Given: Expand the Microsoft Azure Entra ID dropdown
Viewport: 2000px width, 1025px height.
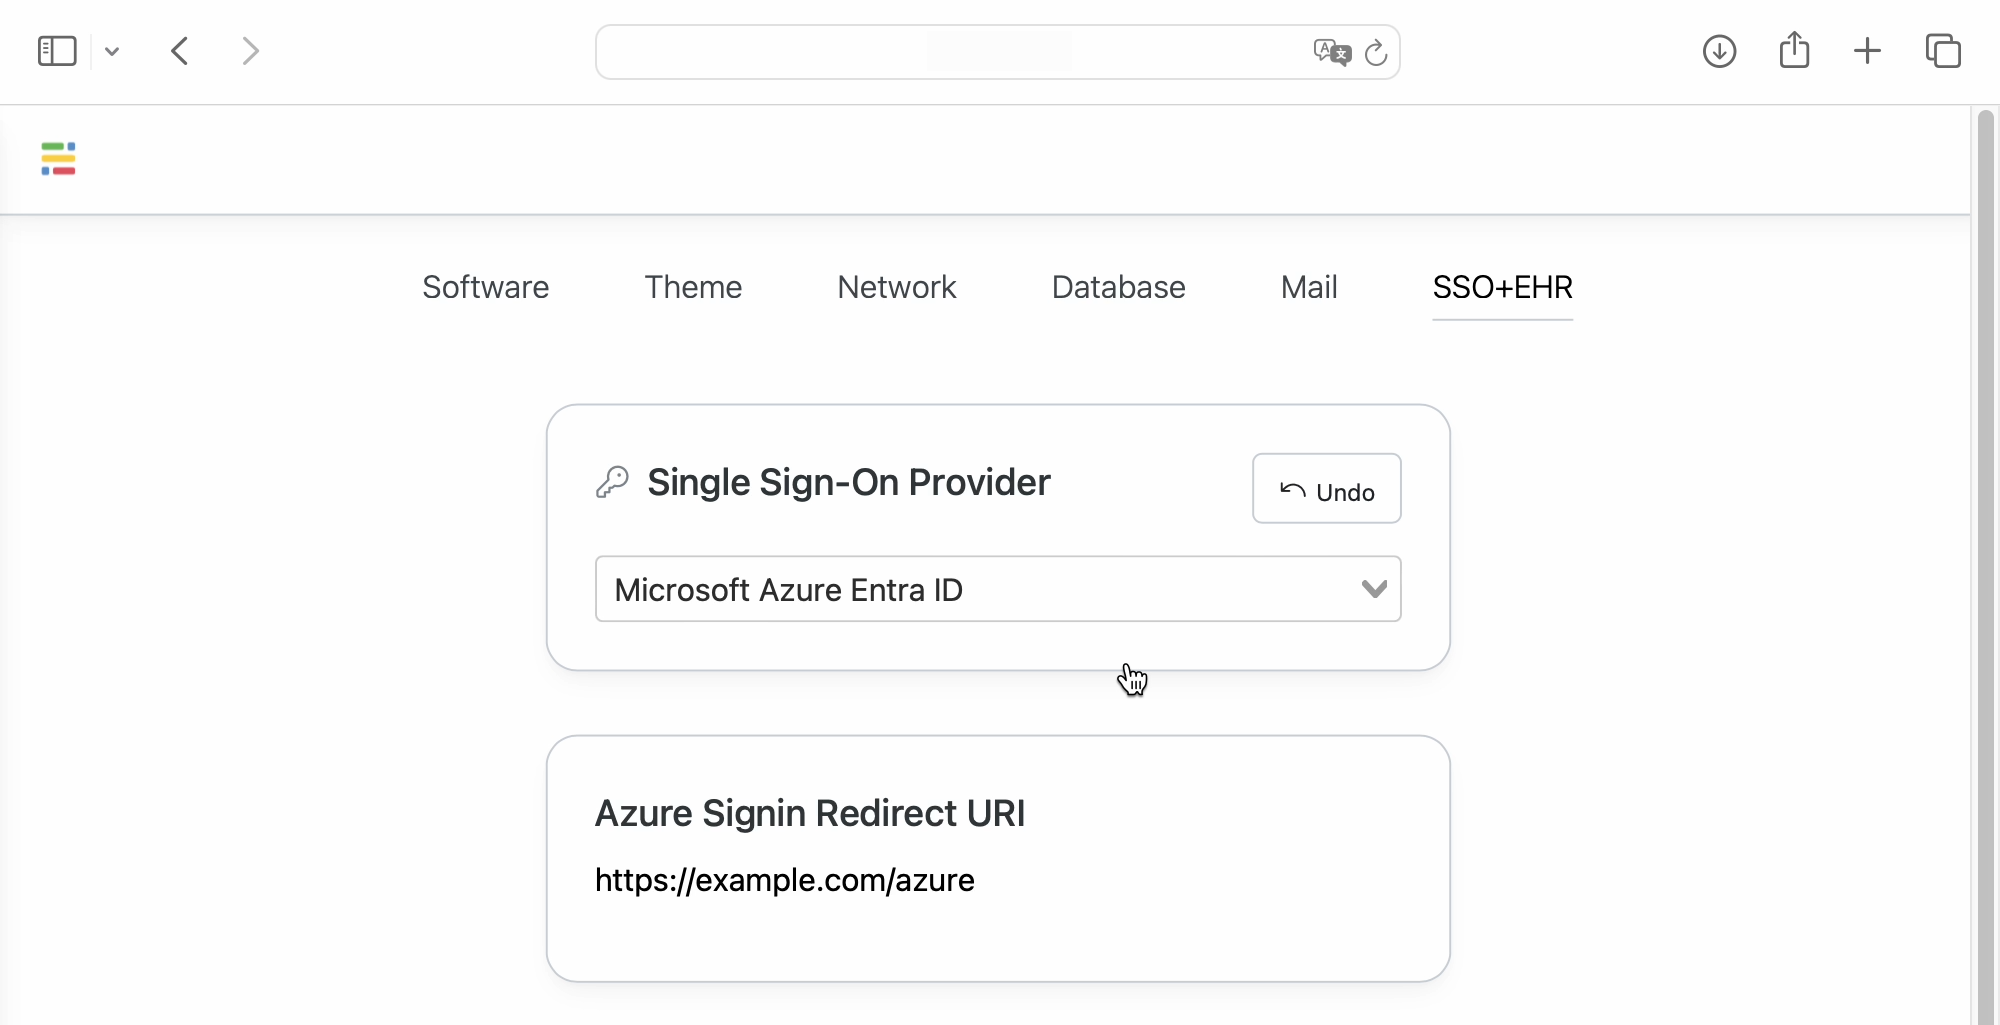Looking at the screenshot, I should pos(998,589).
